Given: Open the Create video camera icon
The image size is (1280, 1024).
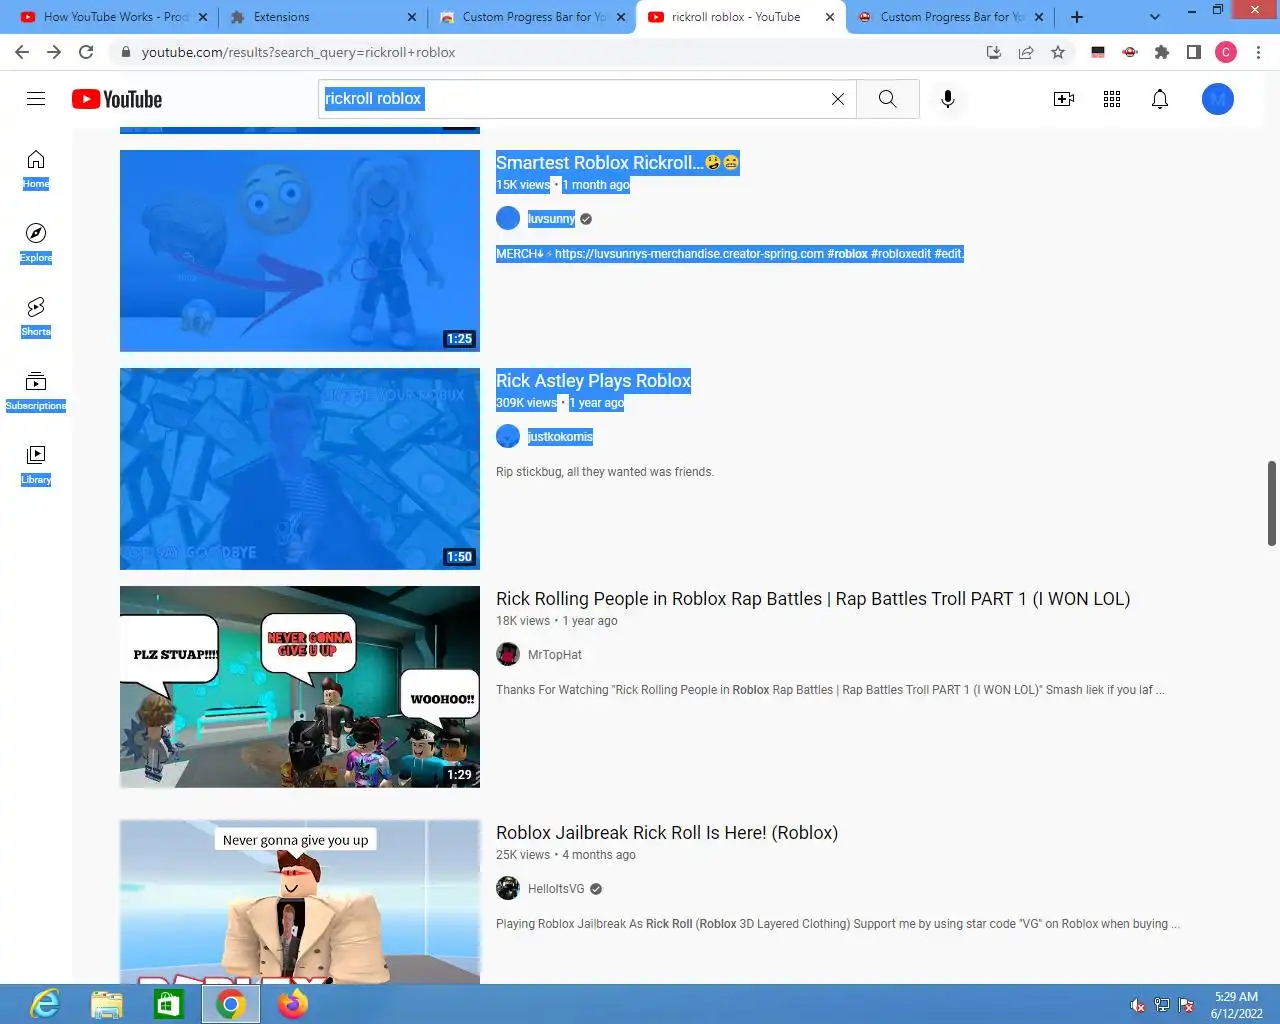Looking at the screenshot, I should [x=1064, y=99].
